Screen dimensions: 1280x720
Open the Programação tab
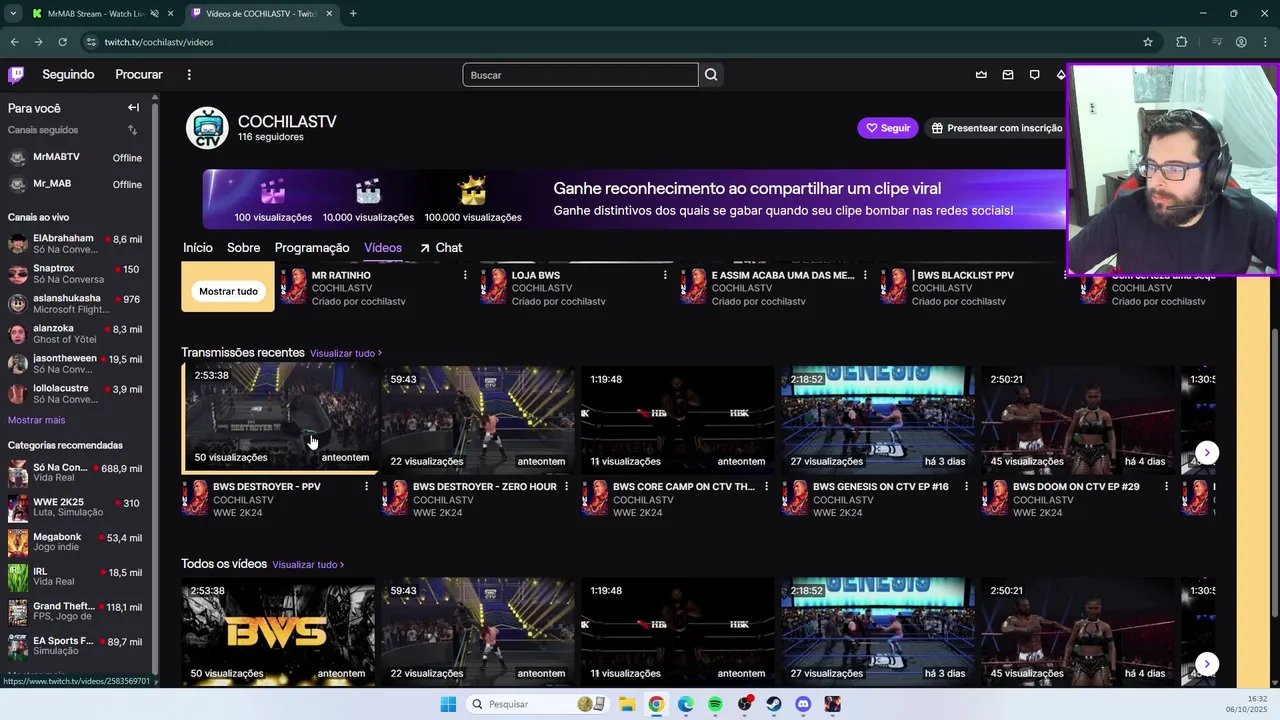pyautogui.click(x=312, y=248)
